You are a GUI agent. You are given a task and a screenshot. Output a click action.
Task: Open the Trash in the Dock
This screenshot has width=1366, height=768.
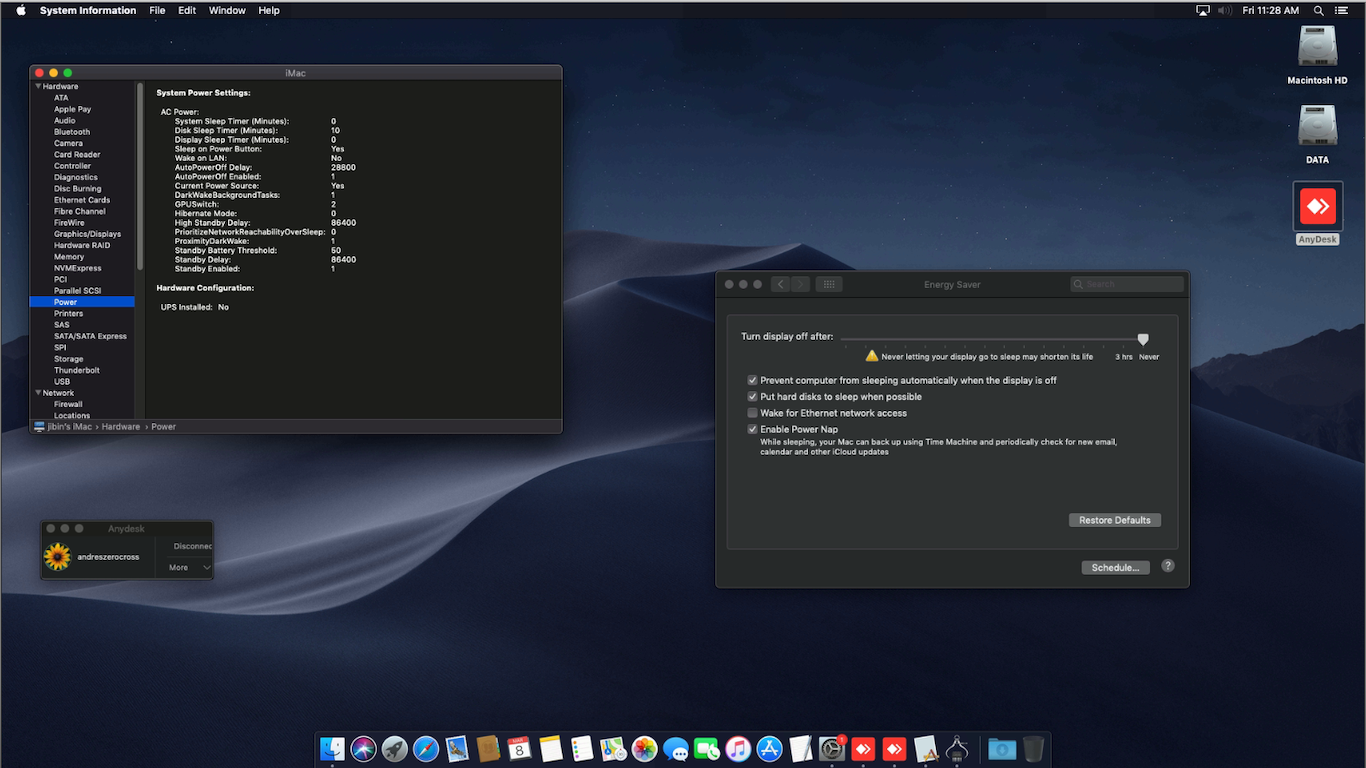click(1033, 748)
